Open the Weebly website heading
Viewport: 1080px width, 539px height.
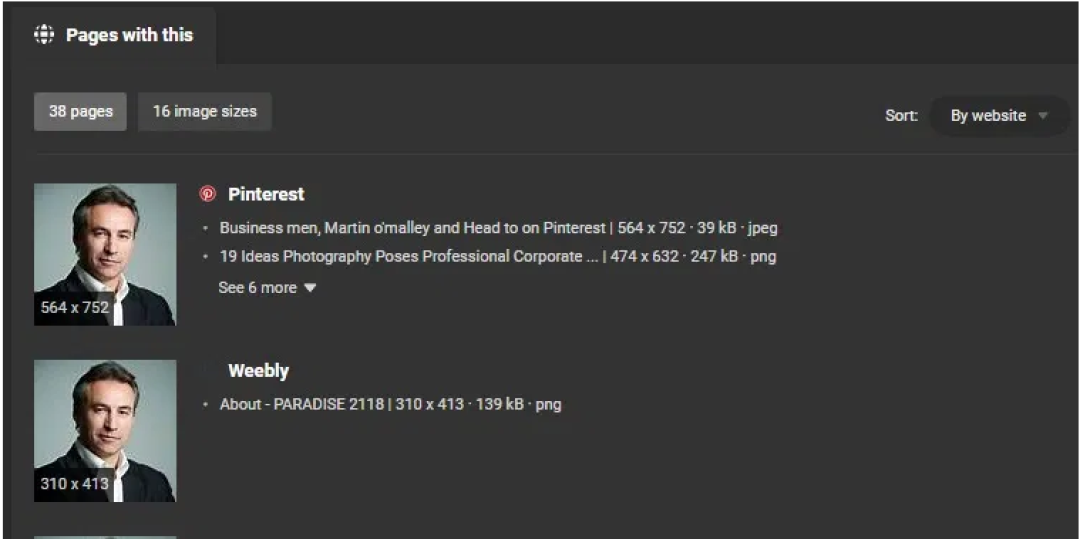pyautogui.click(x=258, y=371)
